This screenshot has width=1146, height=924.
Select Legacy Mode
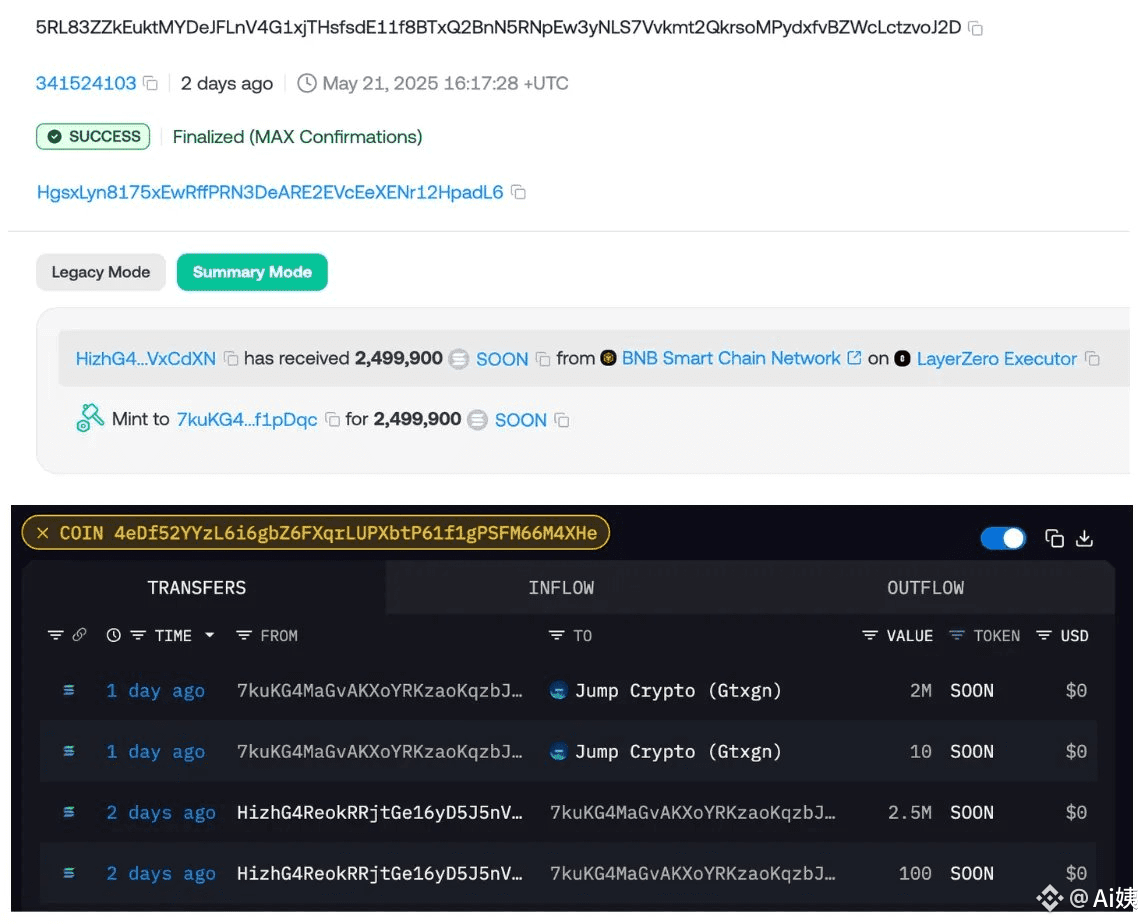100,272
